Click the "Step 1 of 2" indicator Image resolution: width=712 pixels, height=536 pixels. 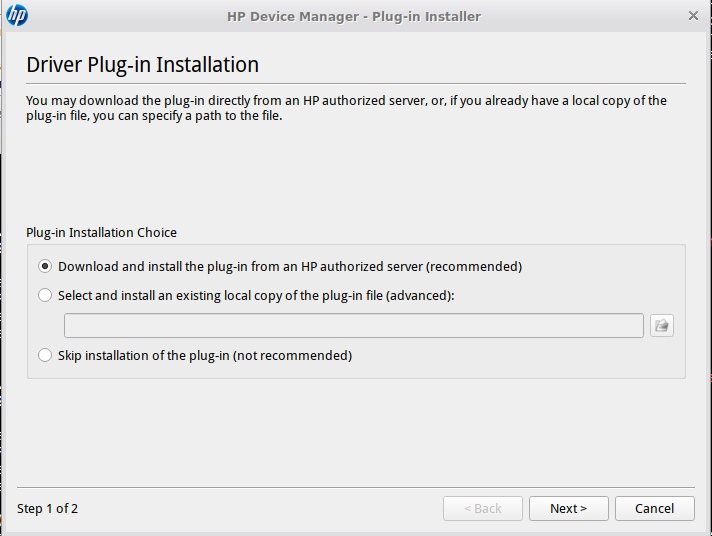48,508
